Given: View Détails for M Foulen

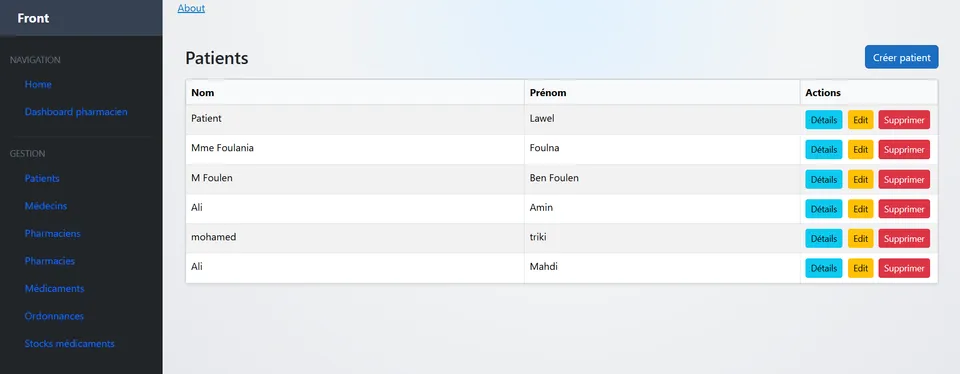Looking at the screenshot, I should 823,179.
